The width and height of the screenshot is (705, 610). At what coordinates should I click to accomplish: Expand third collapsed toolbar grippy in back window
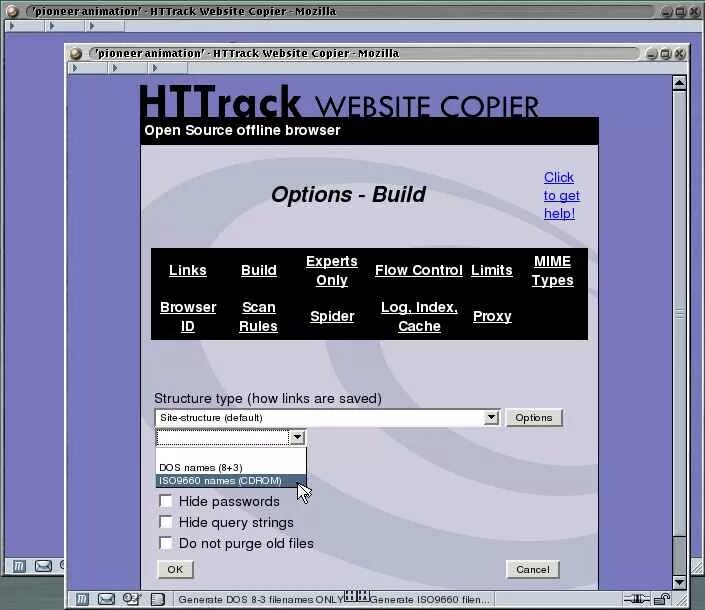92,26
